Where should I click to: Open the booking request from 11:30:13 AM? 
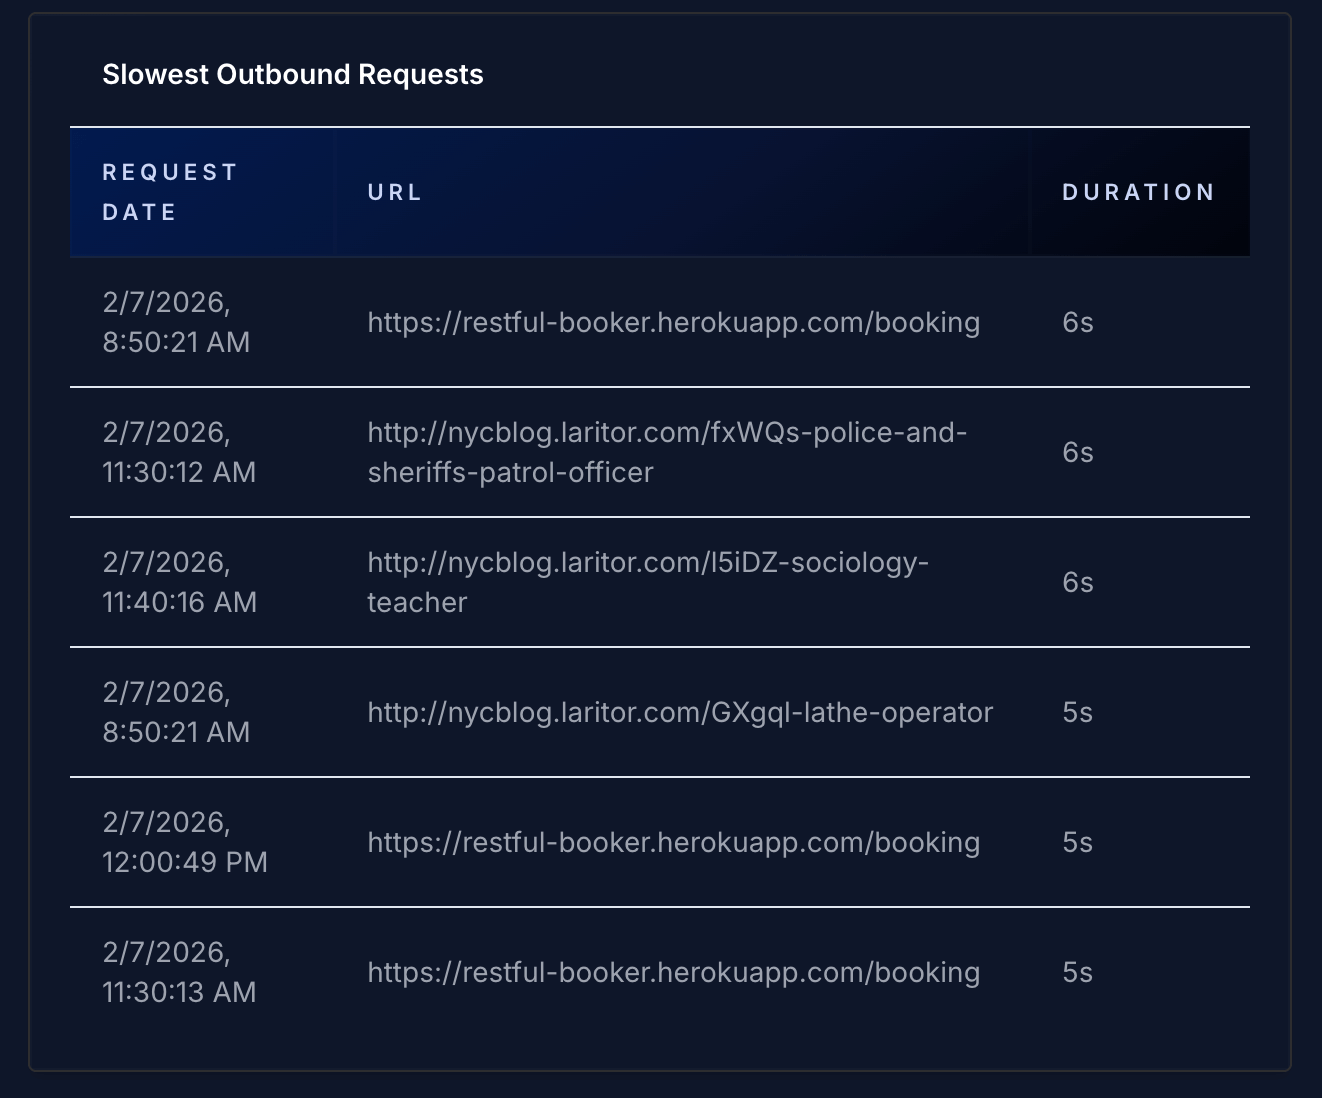click(674, 971)
